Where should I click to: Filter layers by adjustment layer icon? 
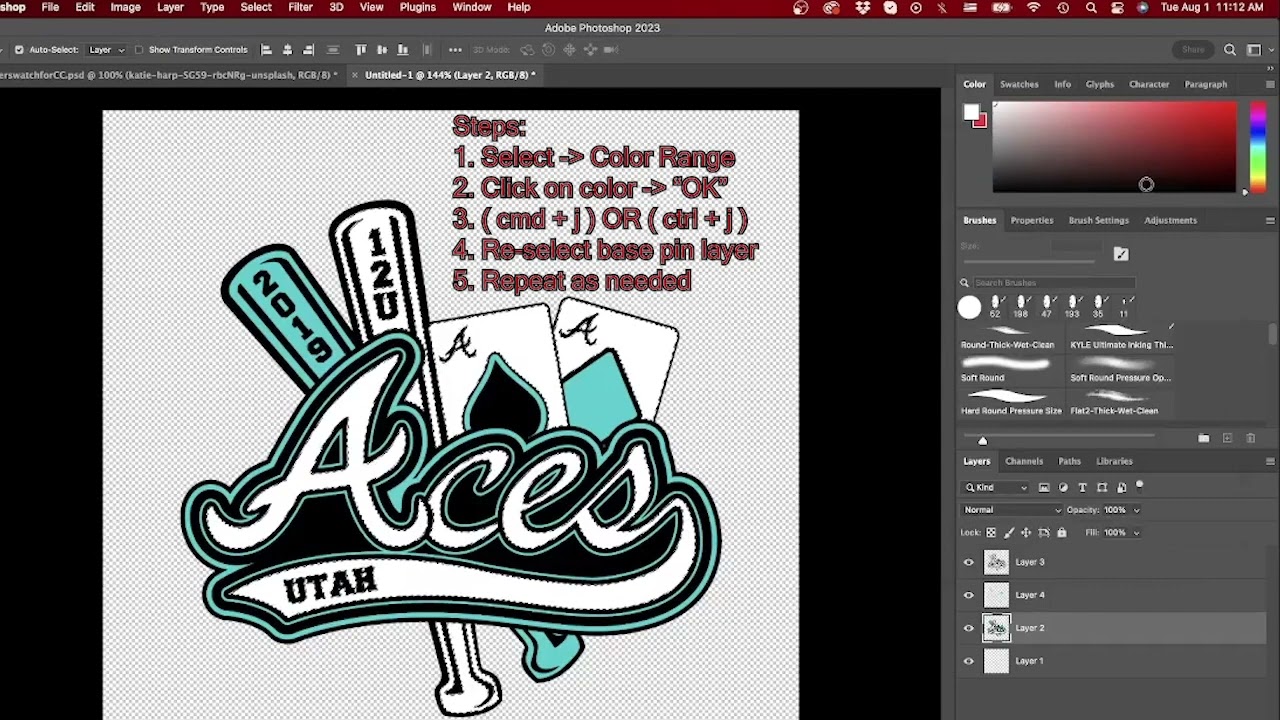(1063, 487)
